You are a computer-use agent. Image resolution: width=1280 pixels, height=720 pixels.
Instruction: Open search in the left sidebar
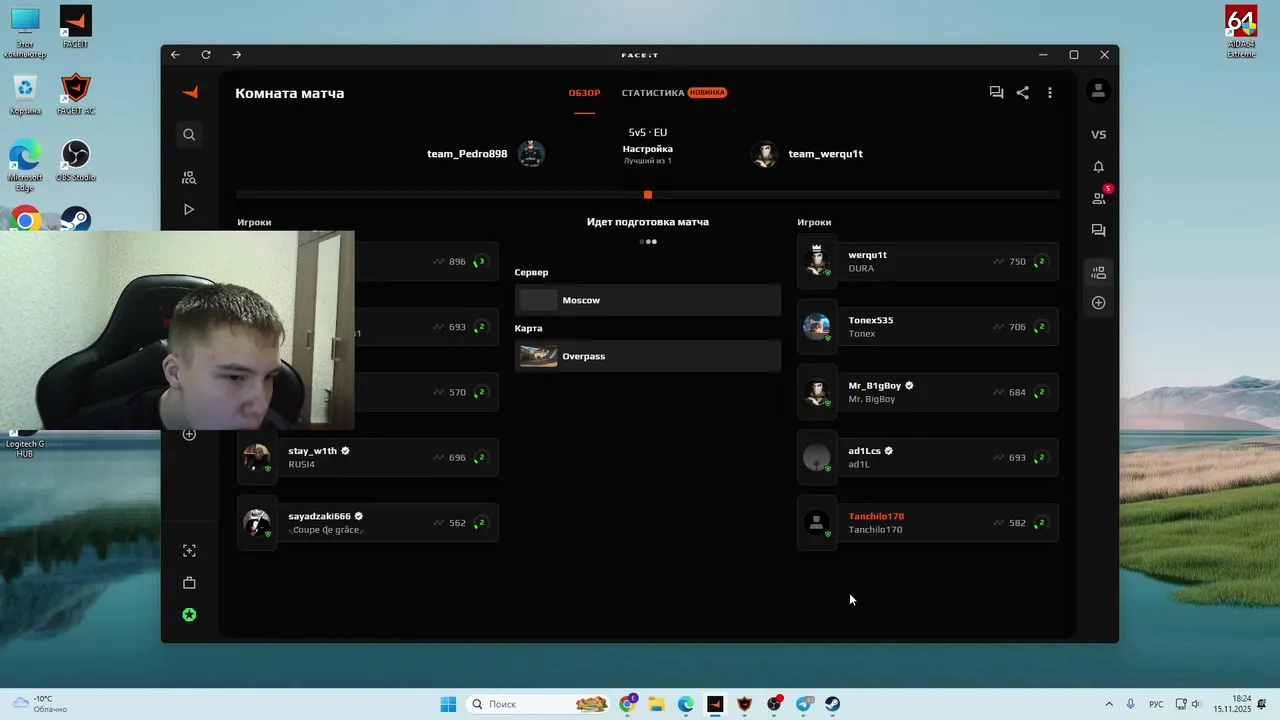point(189,134)
